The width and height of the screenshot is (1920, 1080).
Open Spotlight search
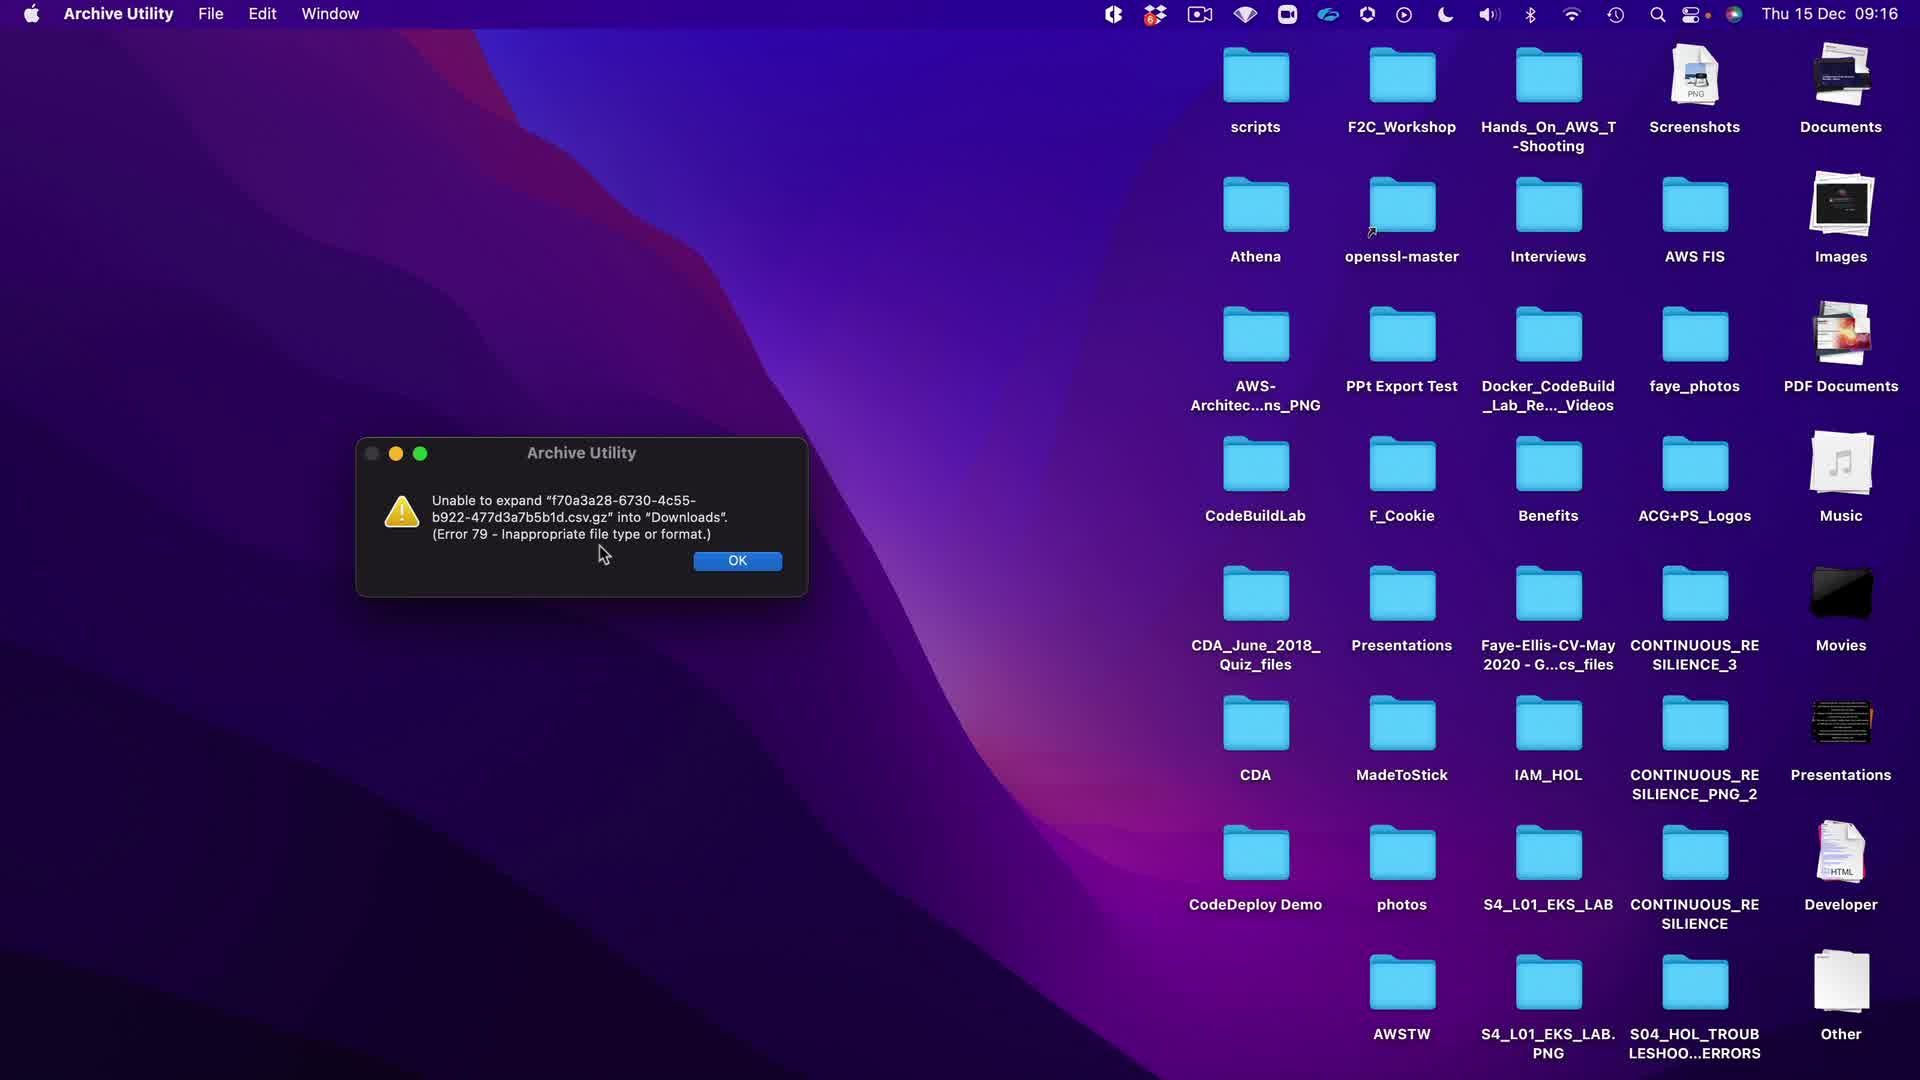coord(1657,14)
